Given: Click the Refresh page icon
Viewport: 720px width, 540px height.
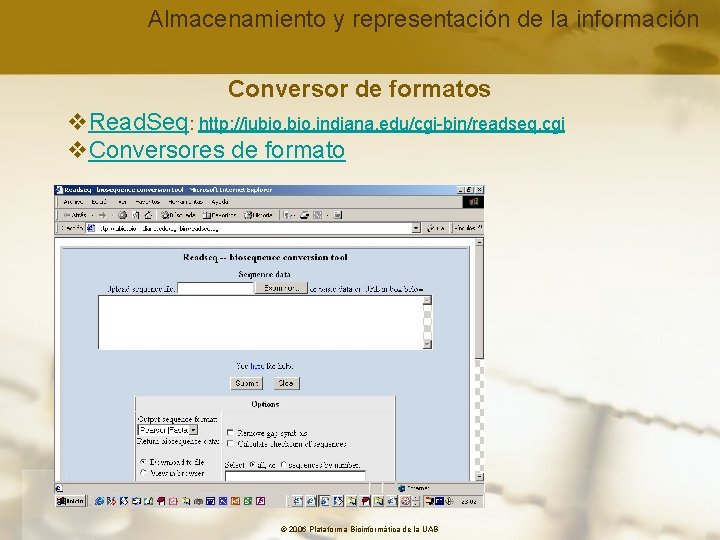Looking at the screenshot, I should pos(136,215).
